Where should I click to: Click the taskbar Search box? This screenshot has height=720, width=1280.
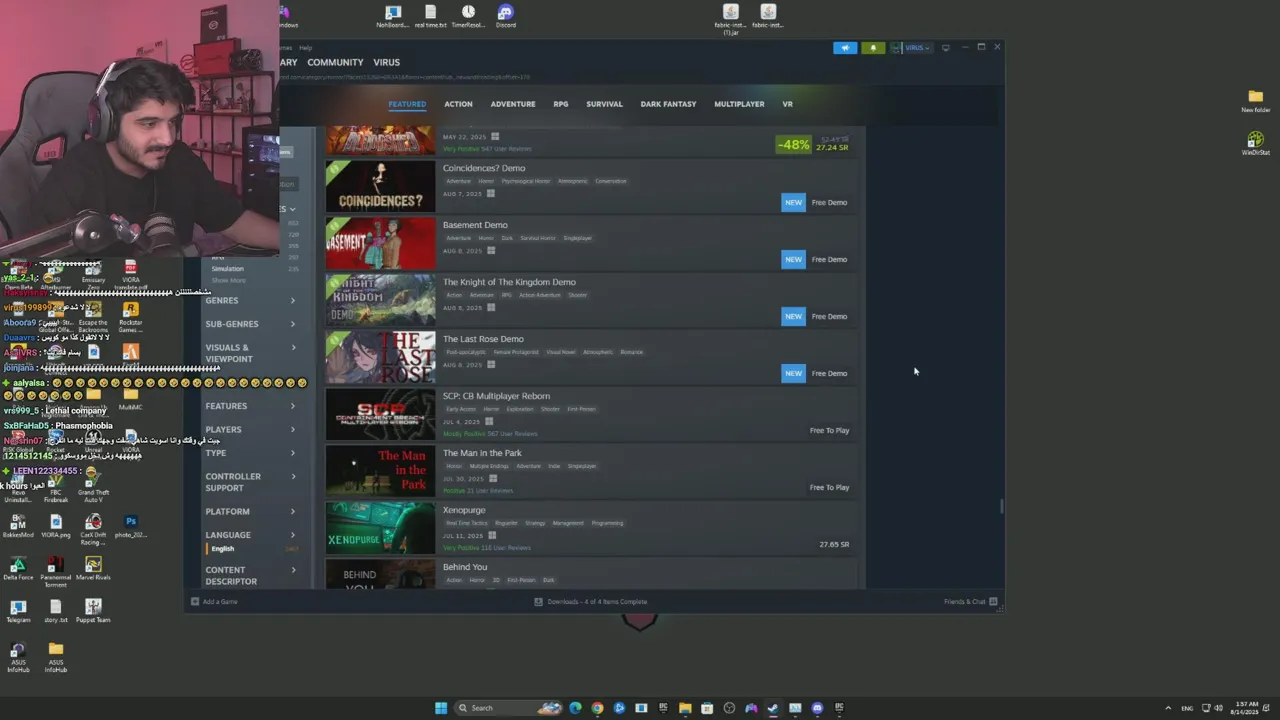(510, 708)
